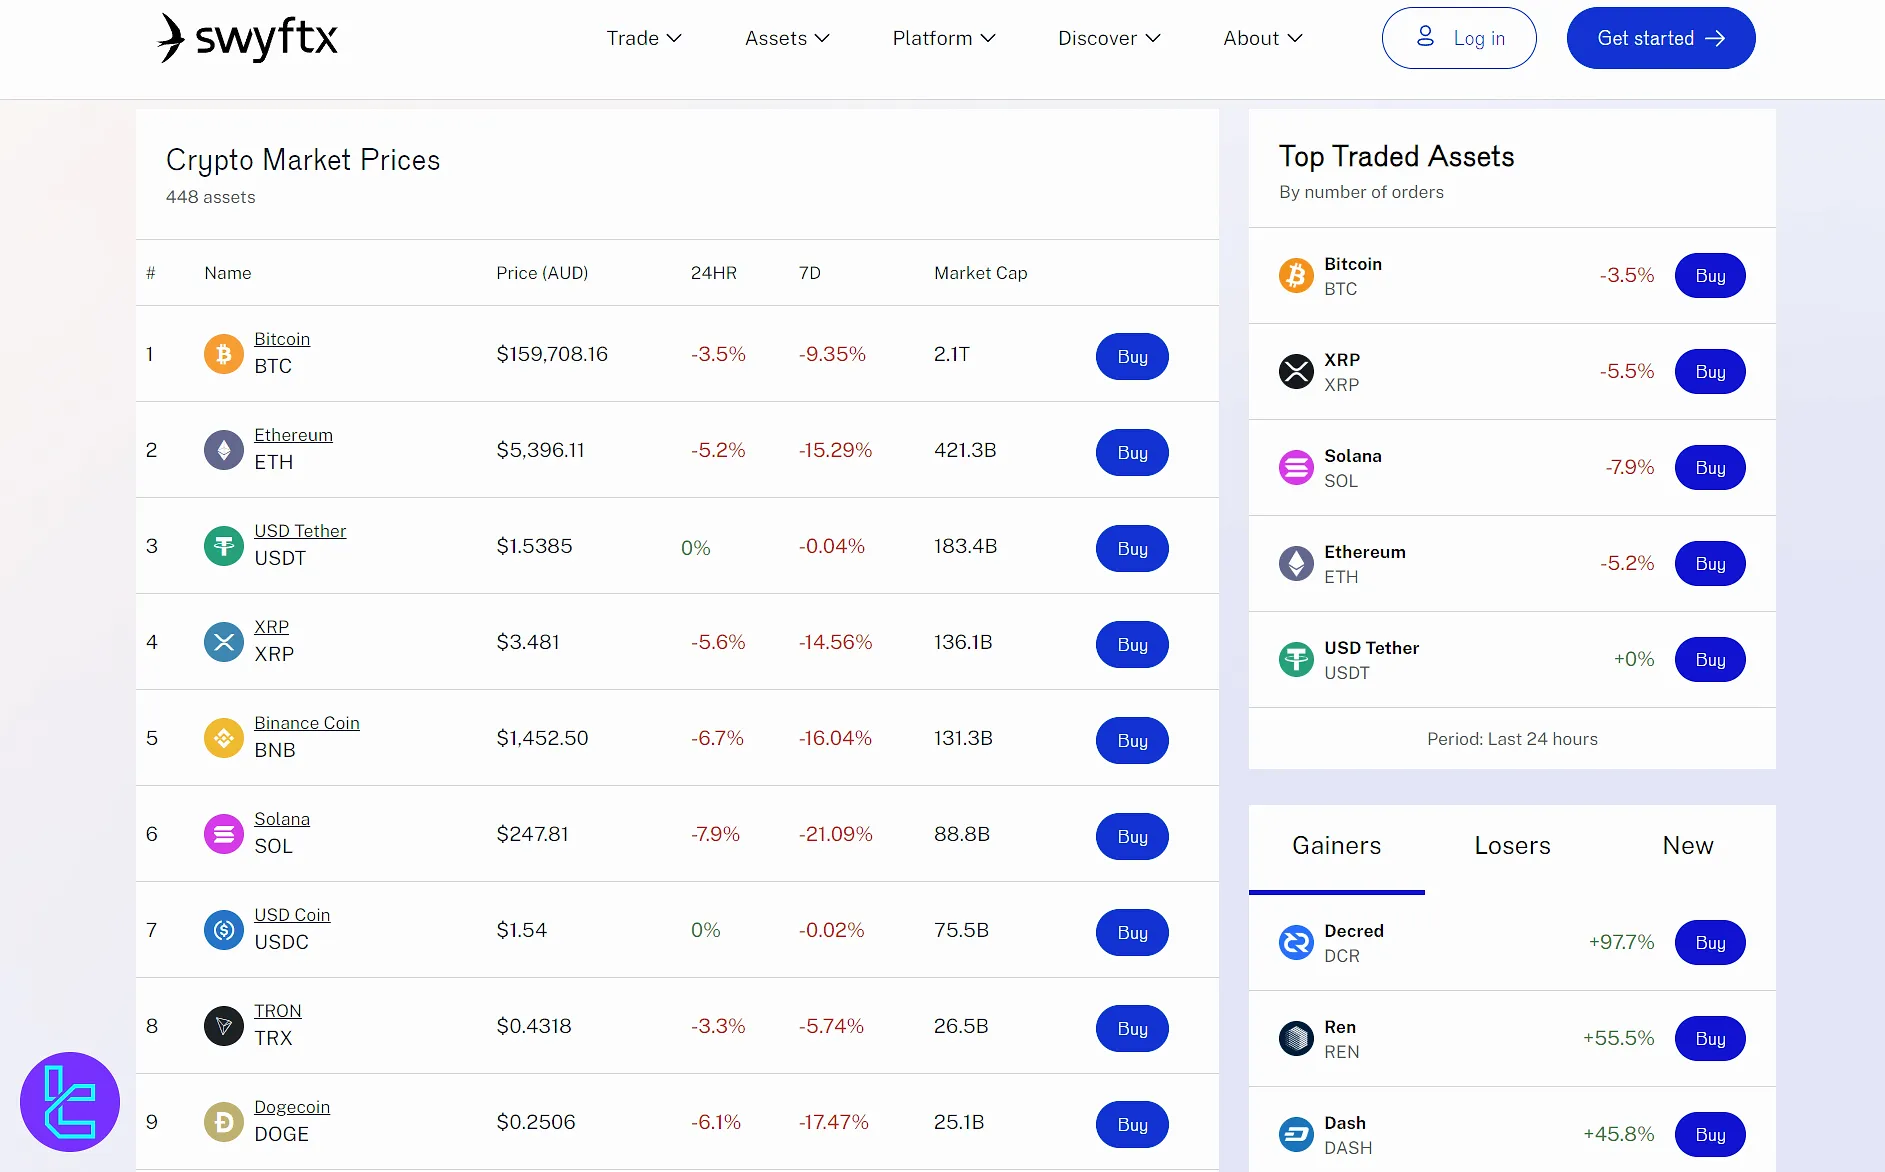Click the XRP icon under Top Traded Assets
Screen dimensions: 1885x1172
(1296, 371)
